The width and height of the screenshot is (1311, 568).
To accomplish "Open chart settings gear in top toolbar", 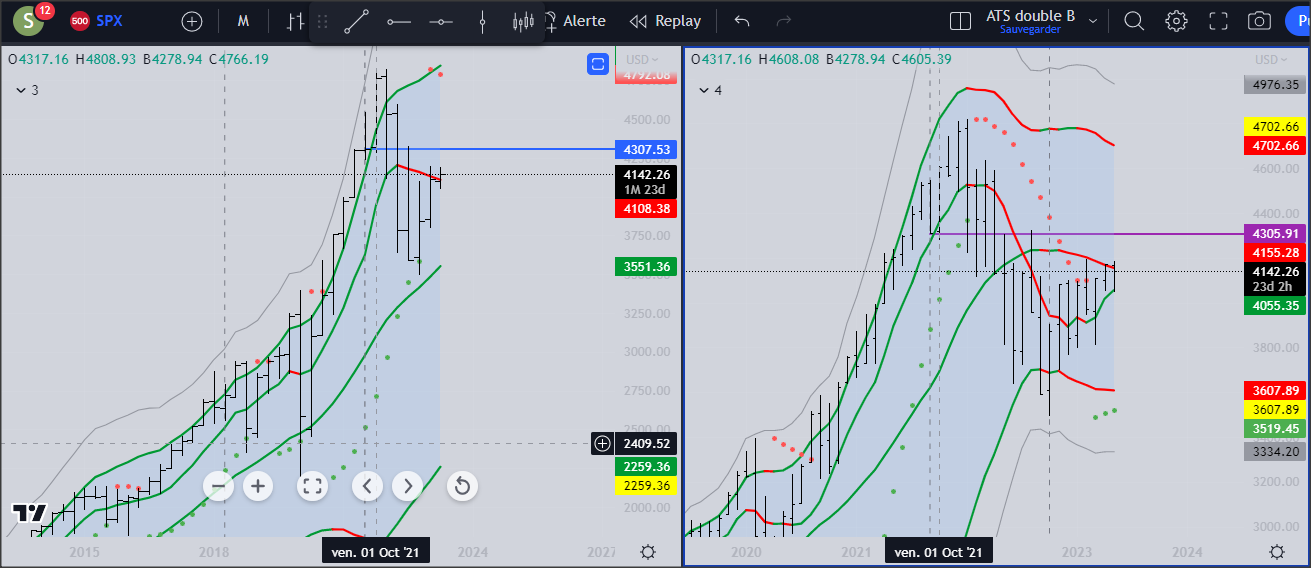I will (1176, 21).
